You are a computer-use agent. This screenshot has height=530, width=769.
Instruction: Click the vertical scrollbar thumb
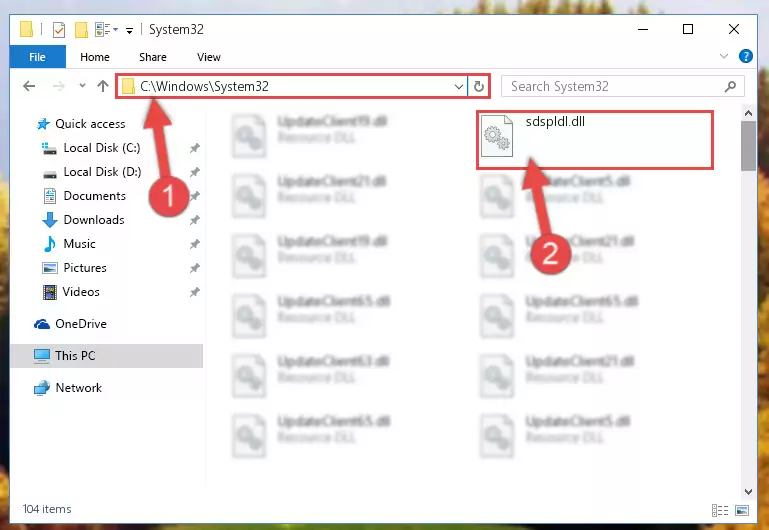pos(748,146)
